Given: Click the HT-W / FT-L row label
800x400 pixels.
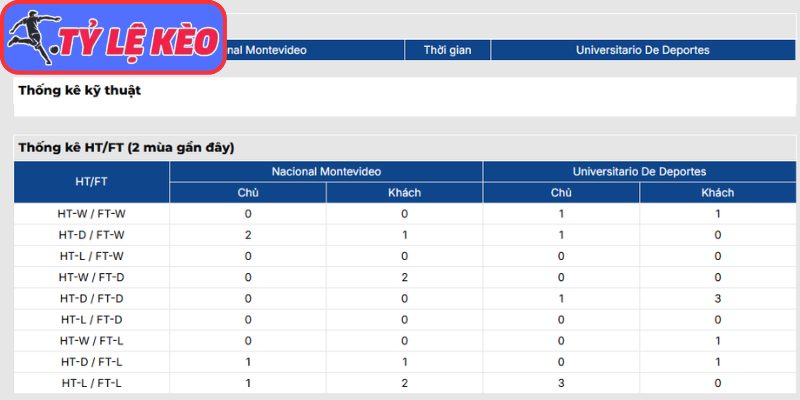Looking at the screenshot, I should pos(92,341).
